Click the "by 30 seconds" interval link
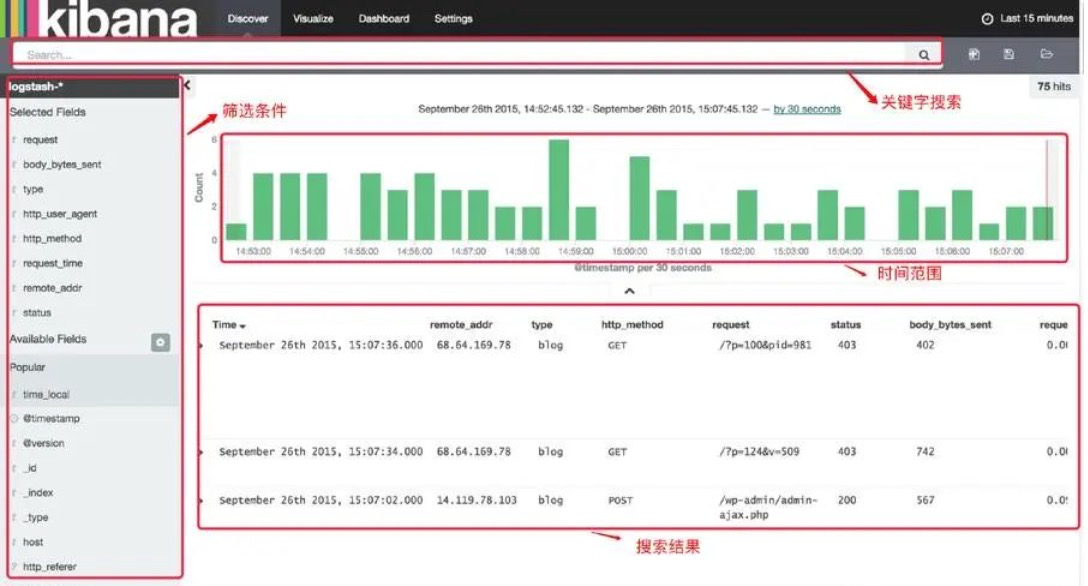This screenshot has width=1088, height=586. (807, 109)
